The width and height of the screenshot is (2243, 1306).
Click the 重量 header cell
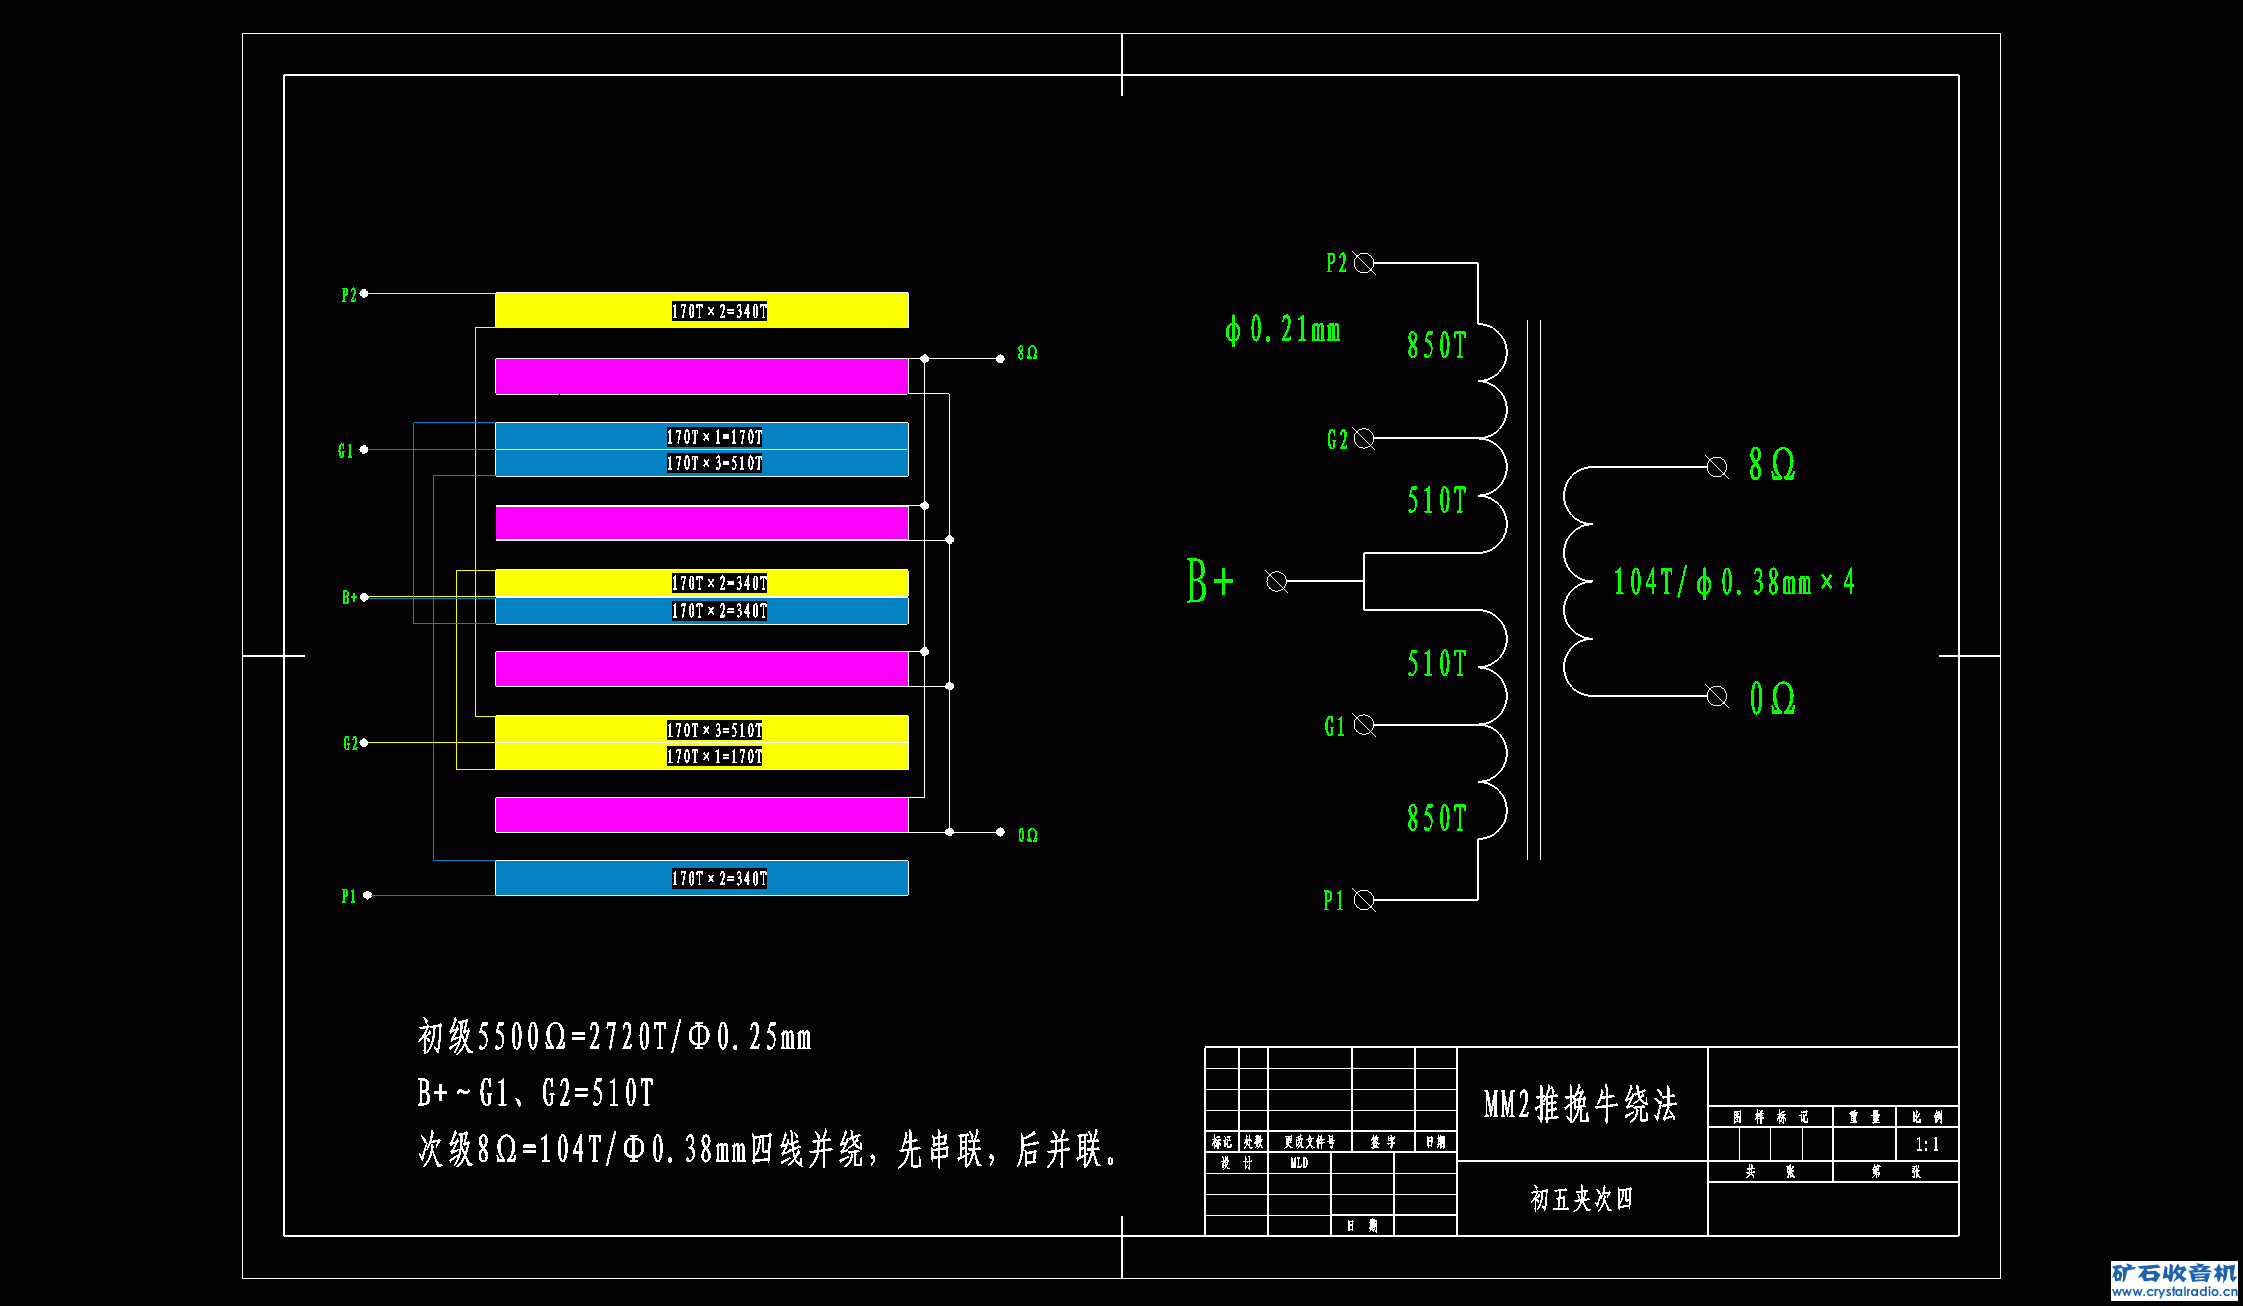coord(1864,1117)
